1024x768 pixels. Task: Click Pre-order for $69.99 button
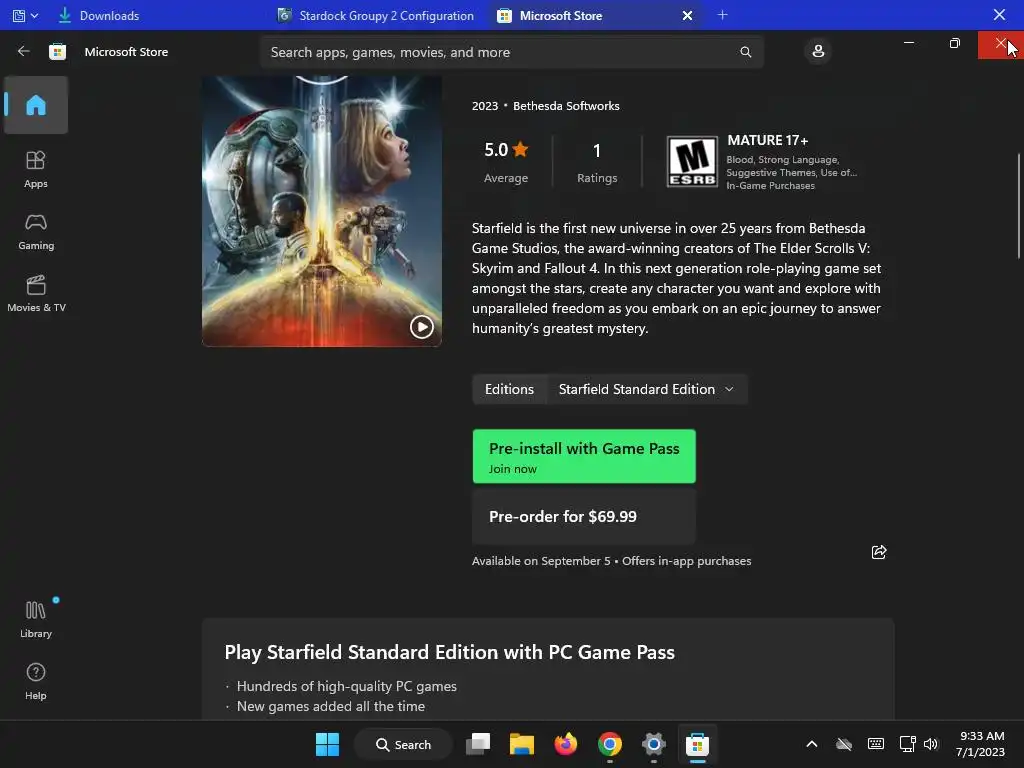click(x=584, y=517)
